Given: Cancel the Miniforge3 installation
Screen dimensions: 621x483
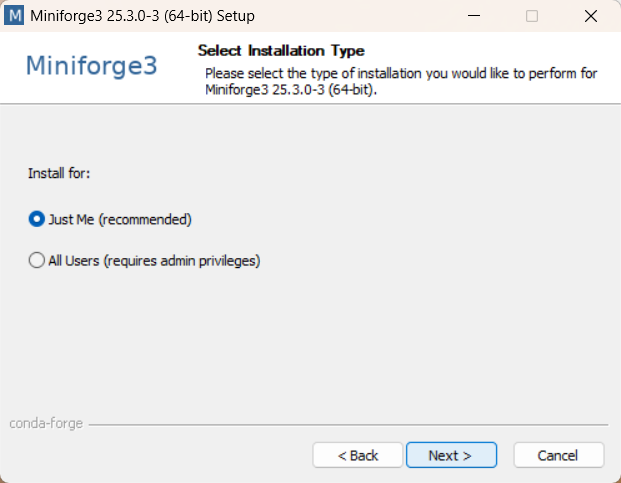Looking at the screenshot, I should (559, 455).
